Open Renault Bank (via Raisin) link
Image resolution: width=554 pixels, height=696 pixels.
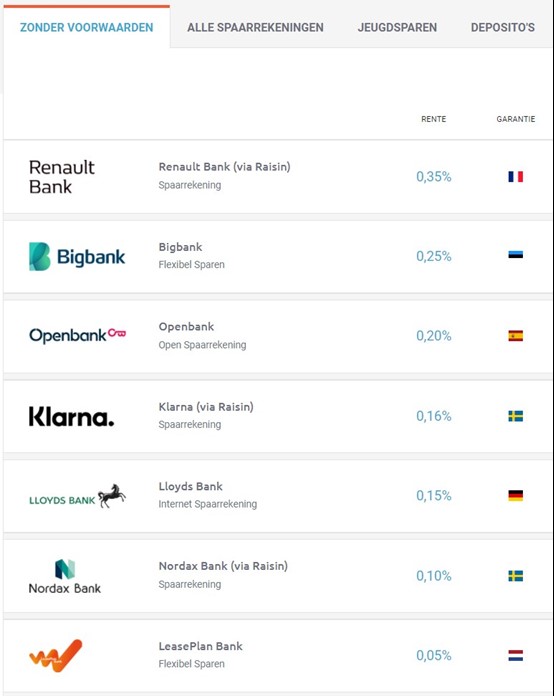224,167
